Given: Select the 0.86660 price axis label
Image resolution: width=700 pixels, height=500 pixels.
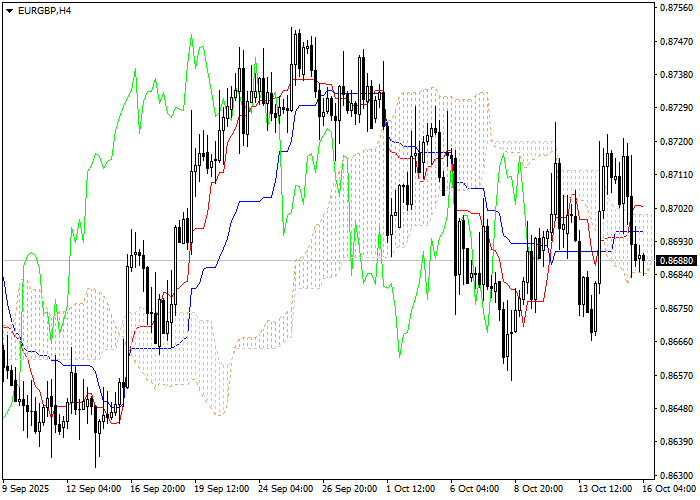Looking at the screenshot, I should tap(676, 341).
